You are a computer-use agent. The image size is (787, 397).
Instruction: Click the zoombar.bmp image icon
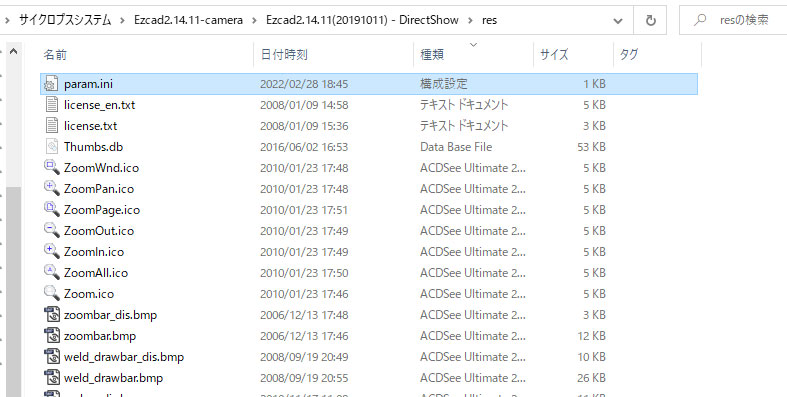click(x=52, y=336)
